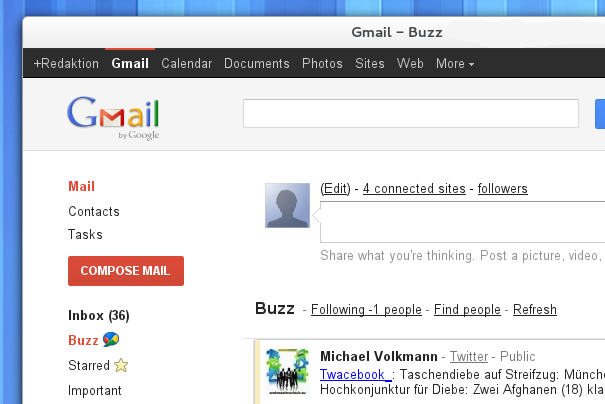Select Sites in the top bar

370,63
